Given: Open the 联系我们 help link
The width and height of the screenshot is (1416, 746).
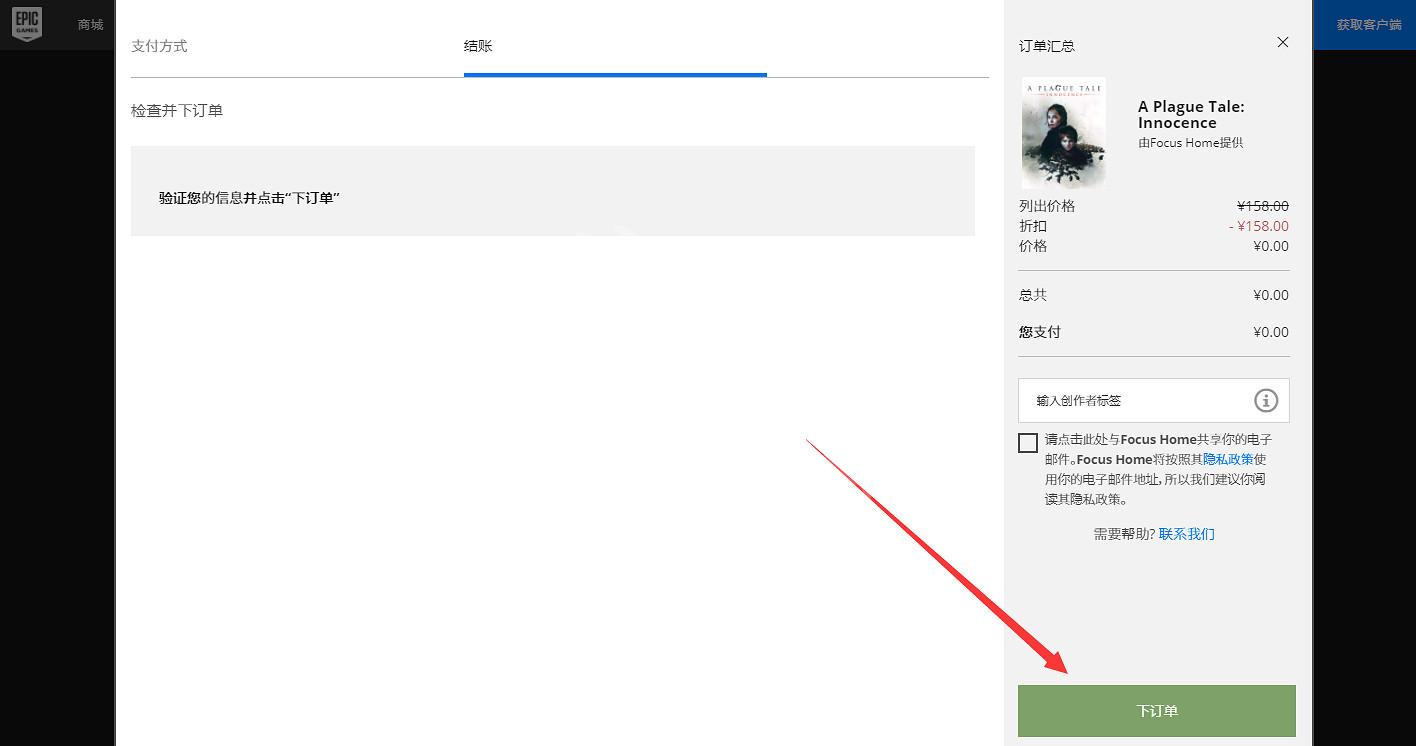Looking at the screenshot, I should click(1186, 534).
